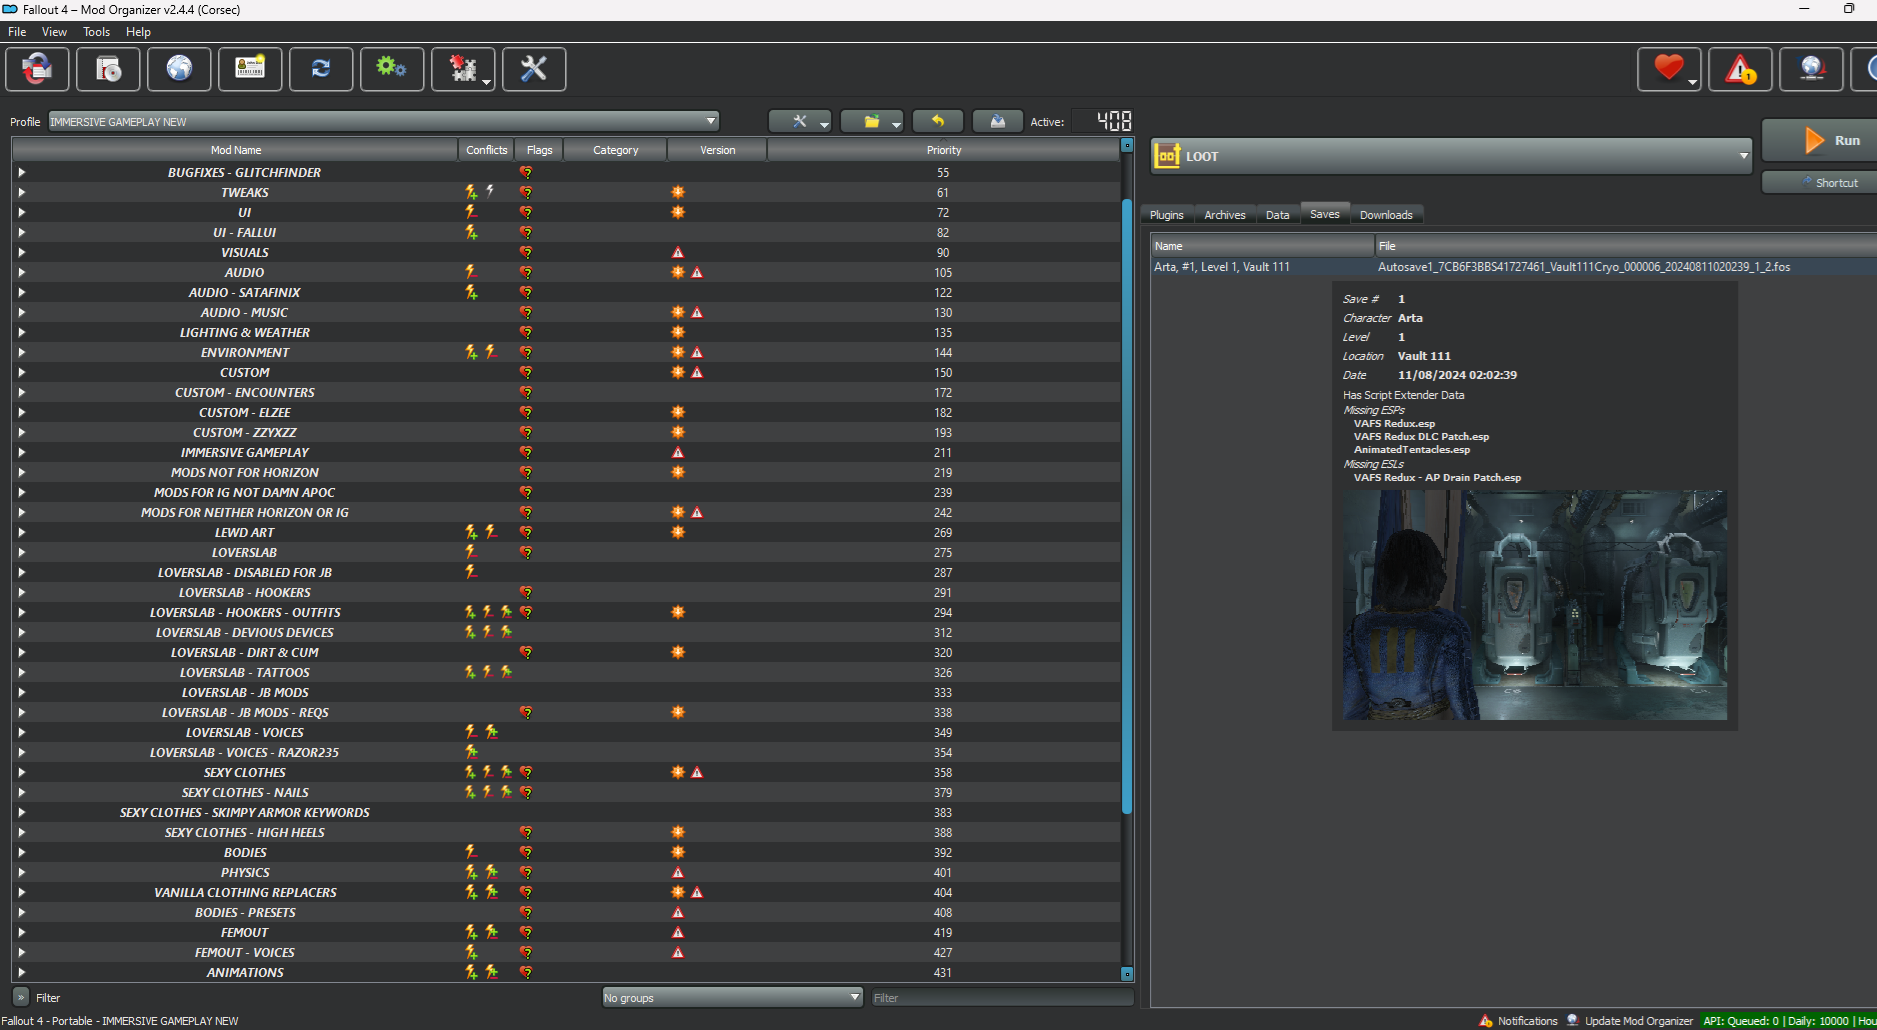
Task: Click the install mod from archive icon
Action: click(x=108, y=69)
